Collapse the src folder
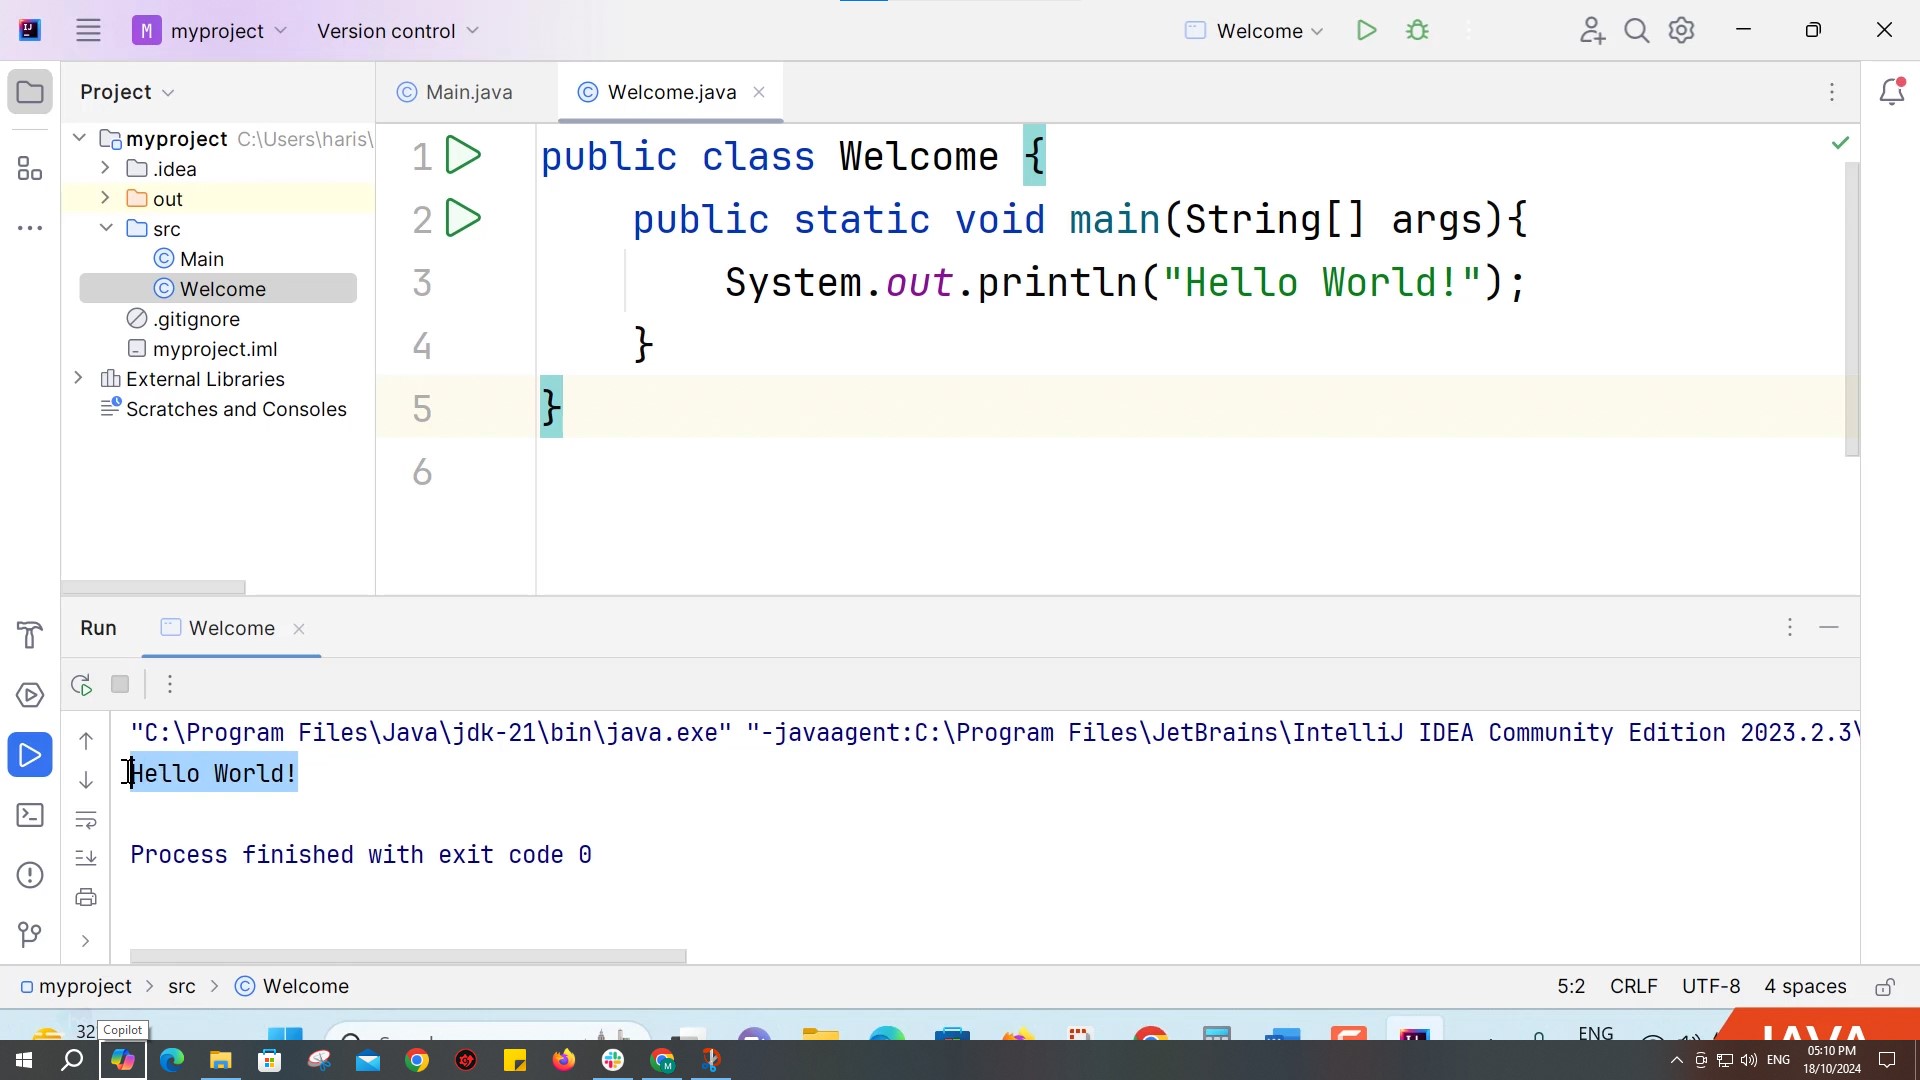 coord(106,228)
